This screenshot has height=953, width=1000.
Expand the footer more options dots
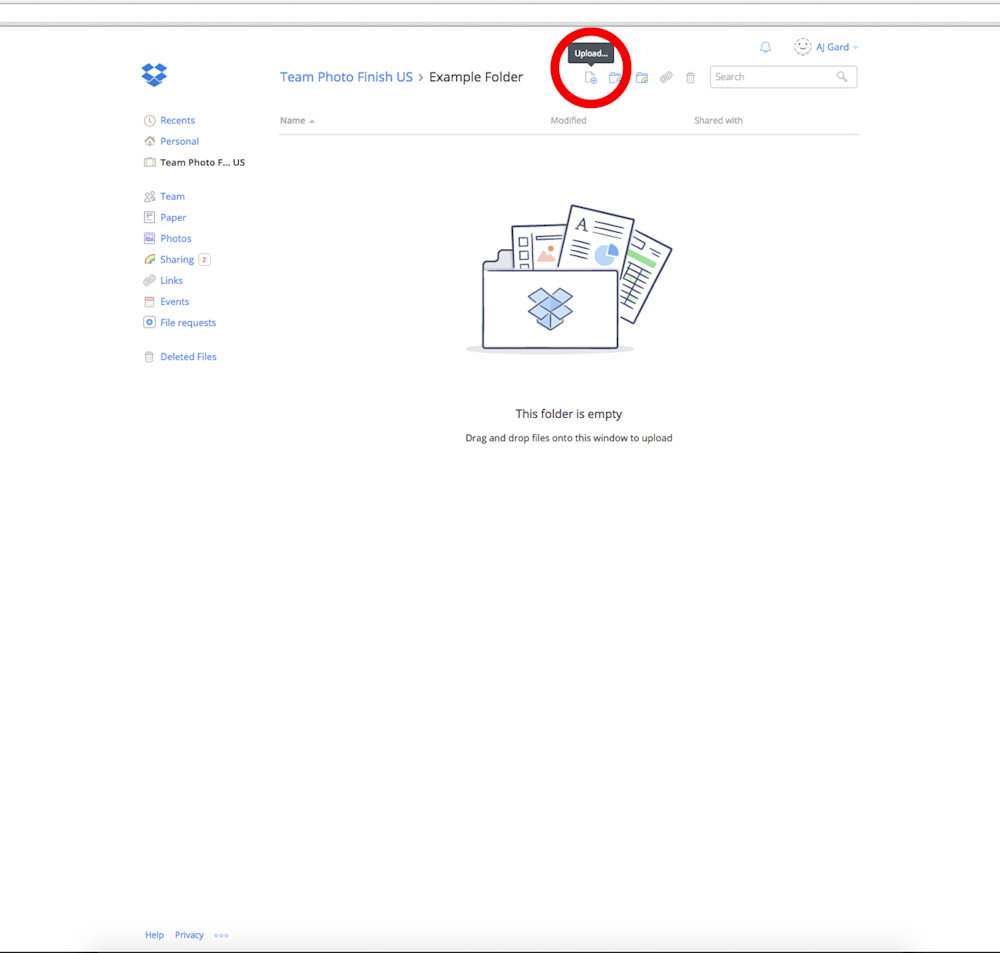tap(221, 936)
